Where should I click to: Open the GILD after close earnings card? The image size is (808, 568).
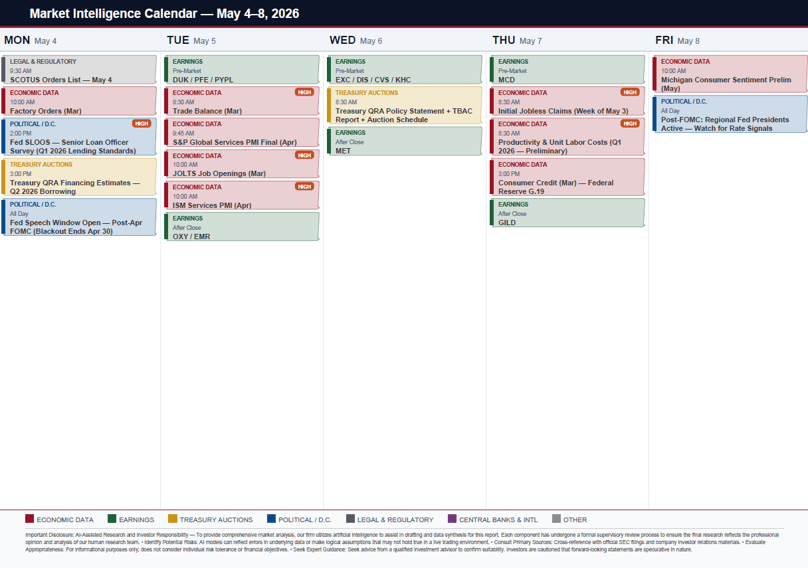click(x=567, y=212)
